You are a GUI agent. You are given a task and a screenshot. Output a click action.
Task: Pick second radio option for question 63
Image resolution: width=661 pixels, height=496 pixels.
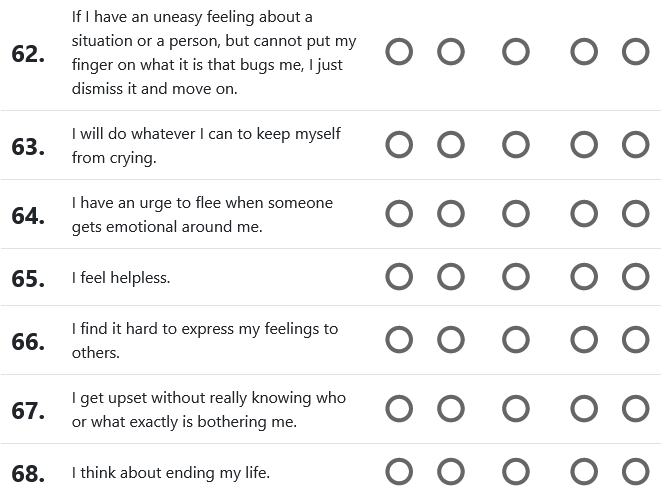click(451, 145)
